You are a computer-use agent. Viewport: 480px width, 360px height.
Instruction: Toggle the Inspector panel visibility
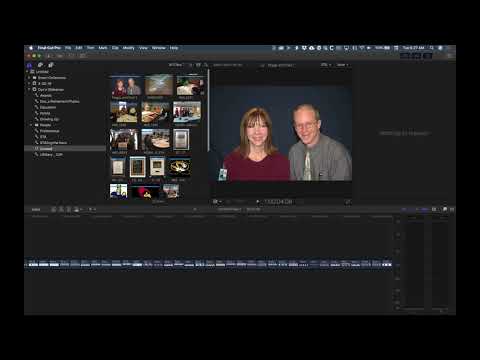pos(428,56)
